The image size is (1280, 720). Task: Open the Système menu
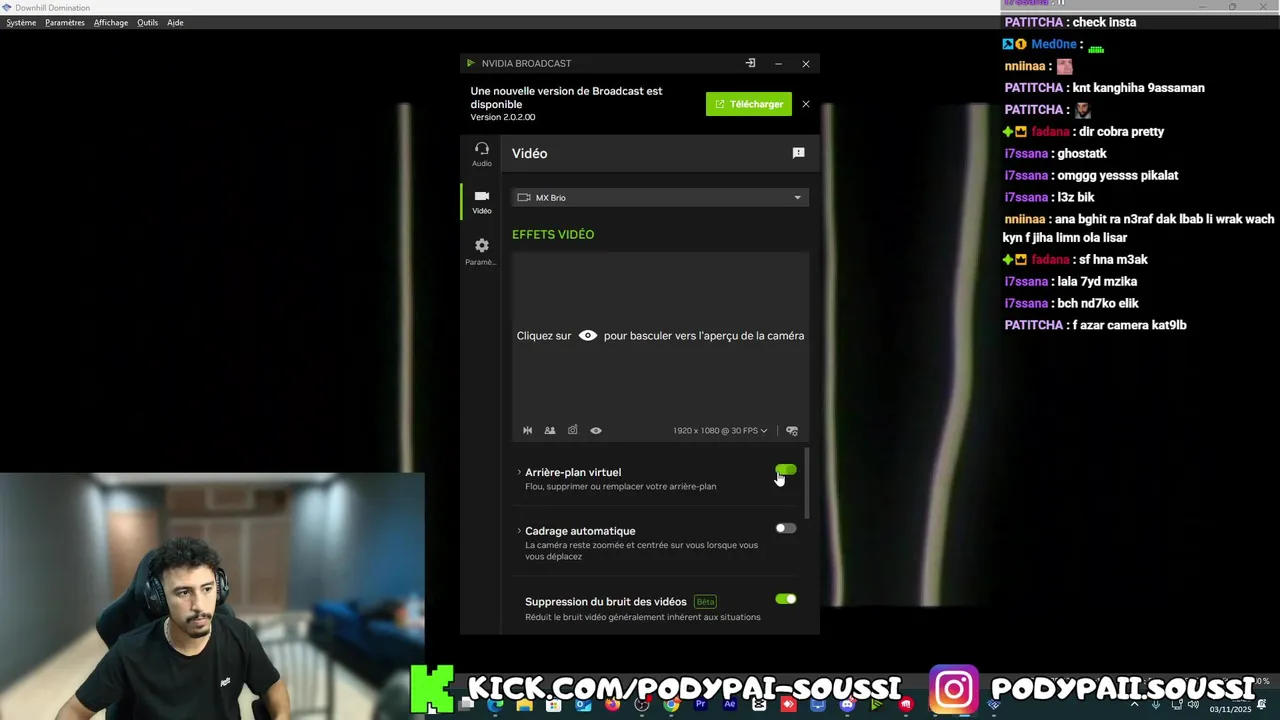click(21, 22)
